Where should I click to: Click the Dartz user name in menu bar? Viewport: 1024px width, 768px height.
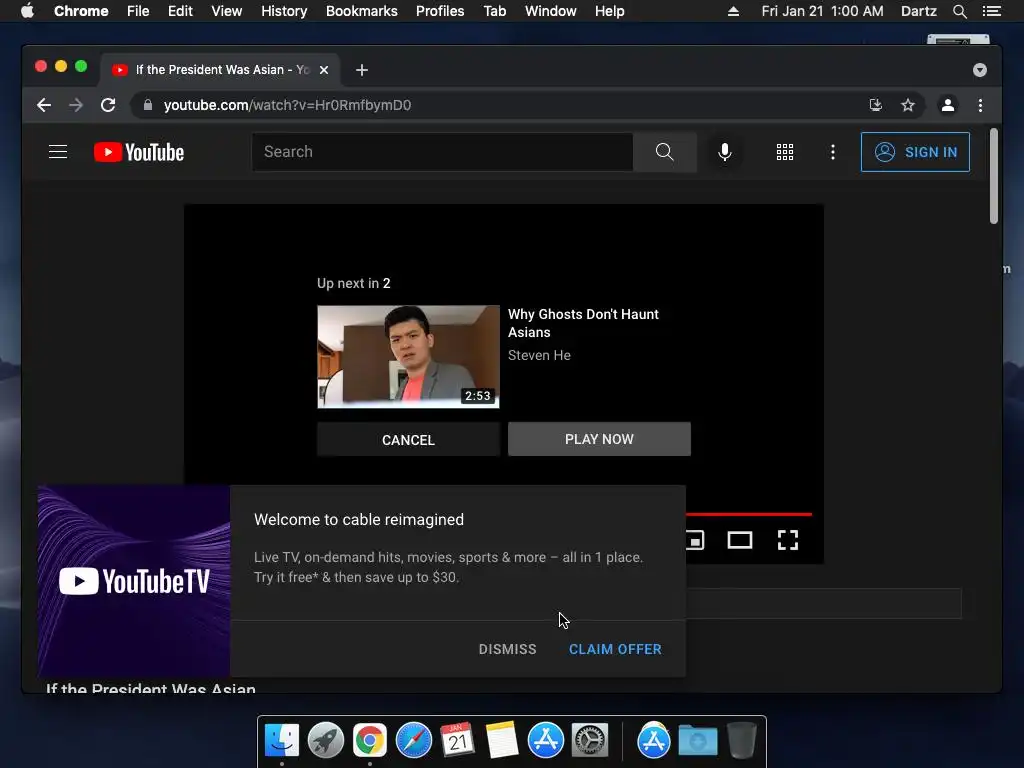[918, 11]
